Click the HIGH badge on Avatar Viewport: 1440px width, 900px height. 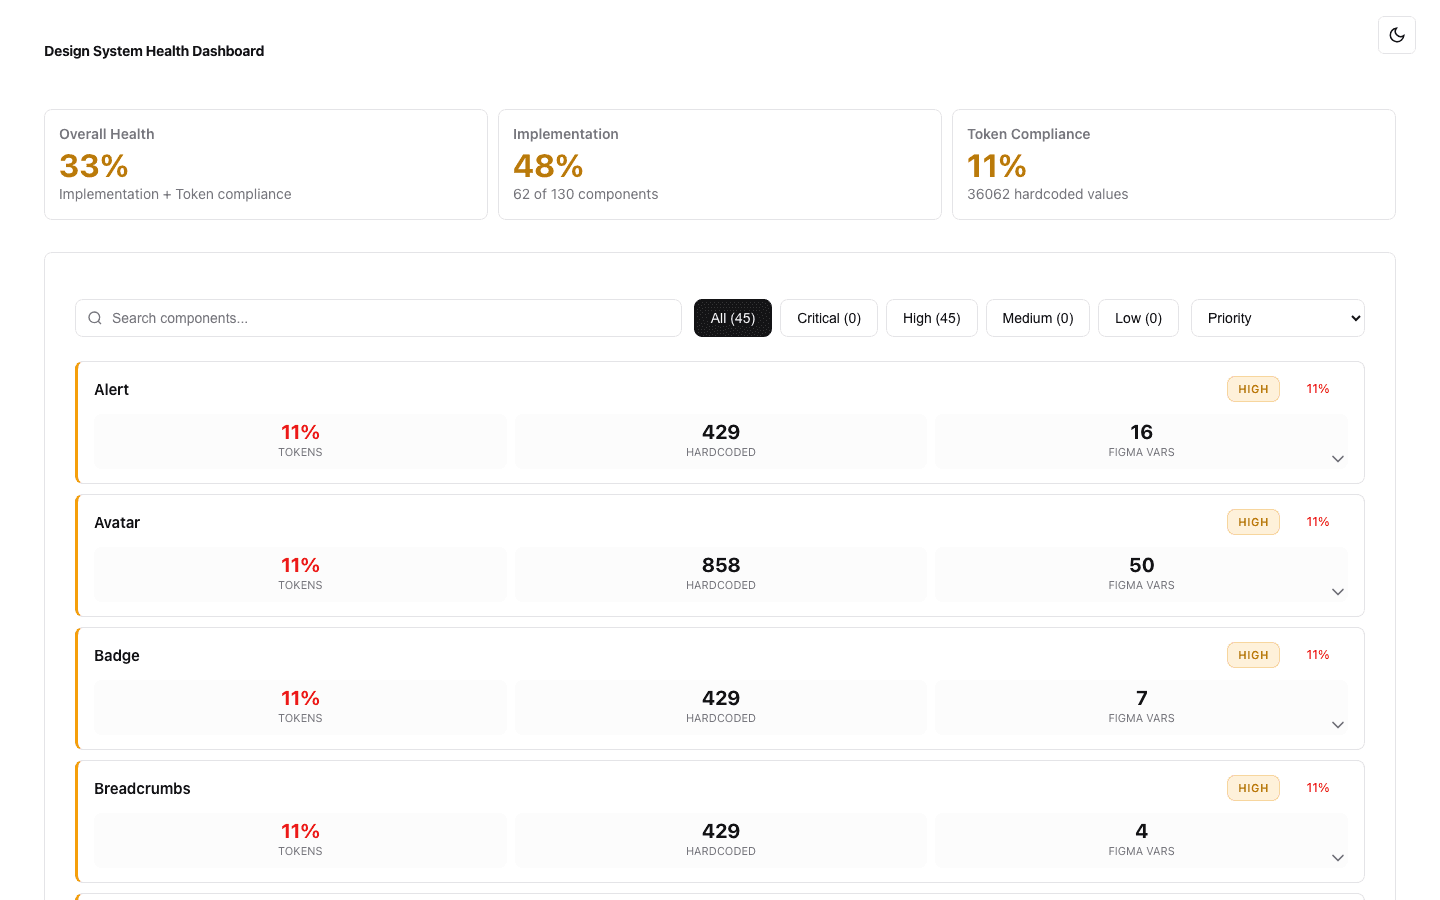tap(1253, 522)
